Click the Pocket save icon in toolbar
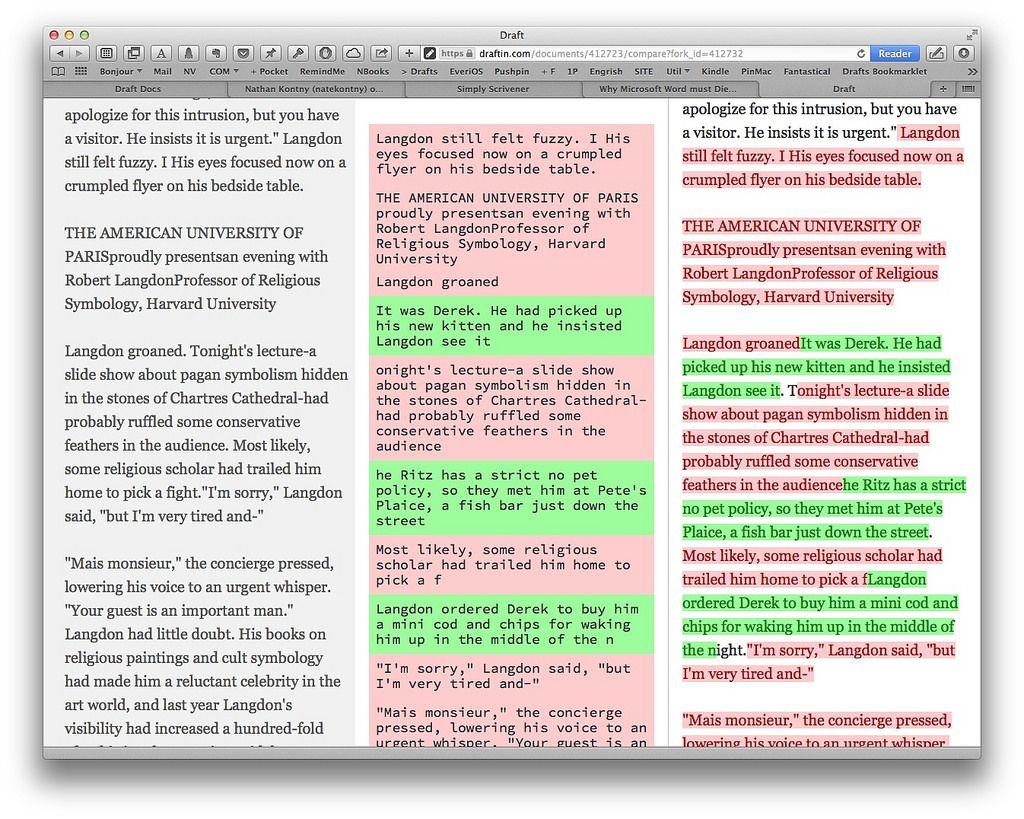This screenshot has width=1024, height=819. (243, 53)
